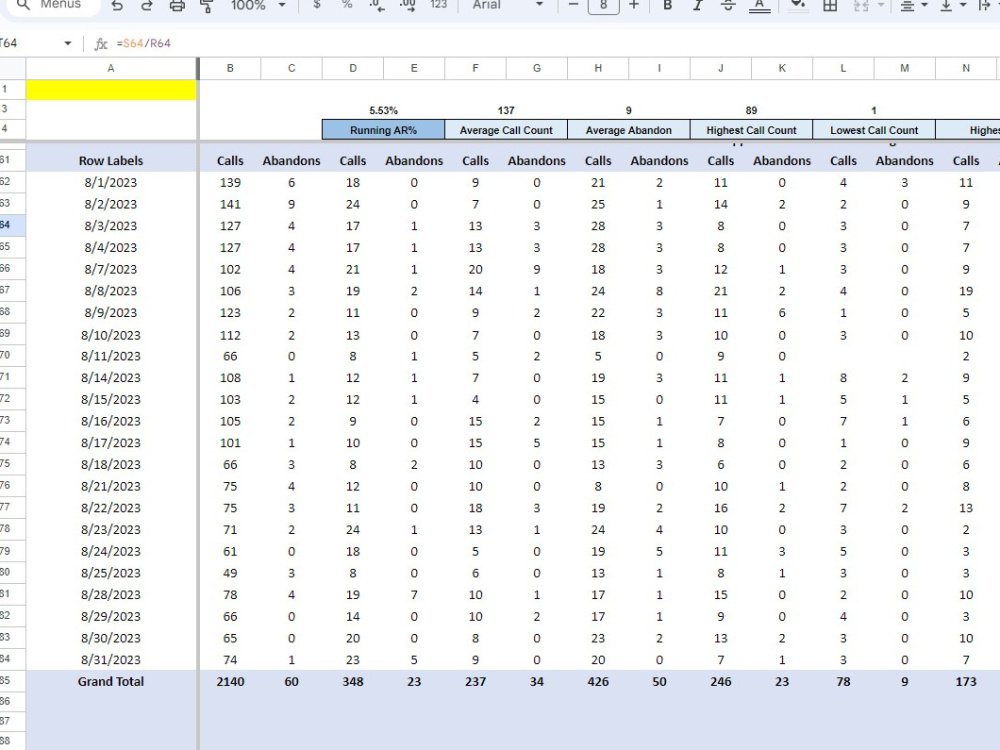Click the Highest Call Count header cell
This screenshot has width=1000, height=750.
point(751,130)
